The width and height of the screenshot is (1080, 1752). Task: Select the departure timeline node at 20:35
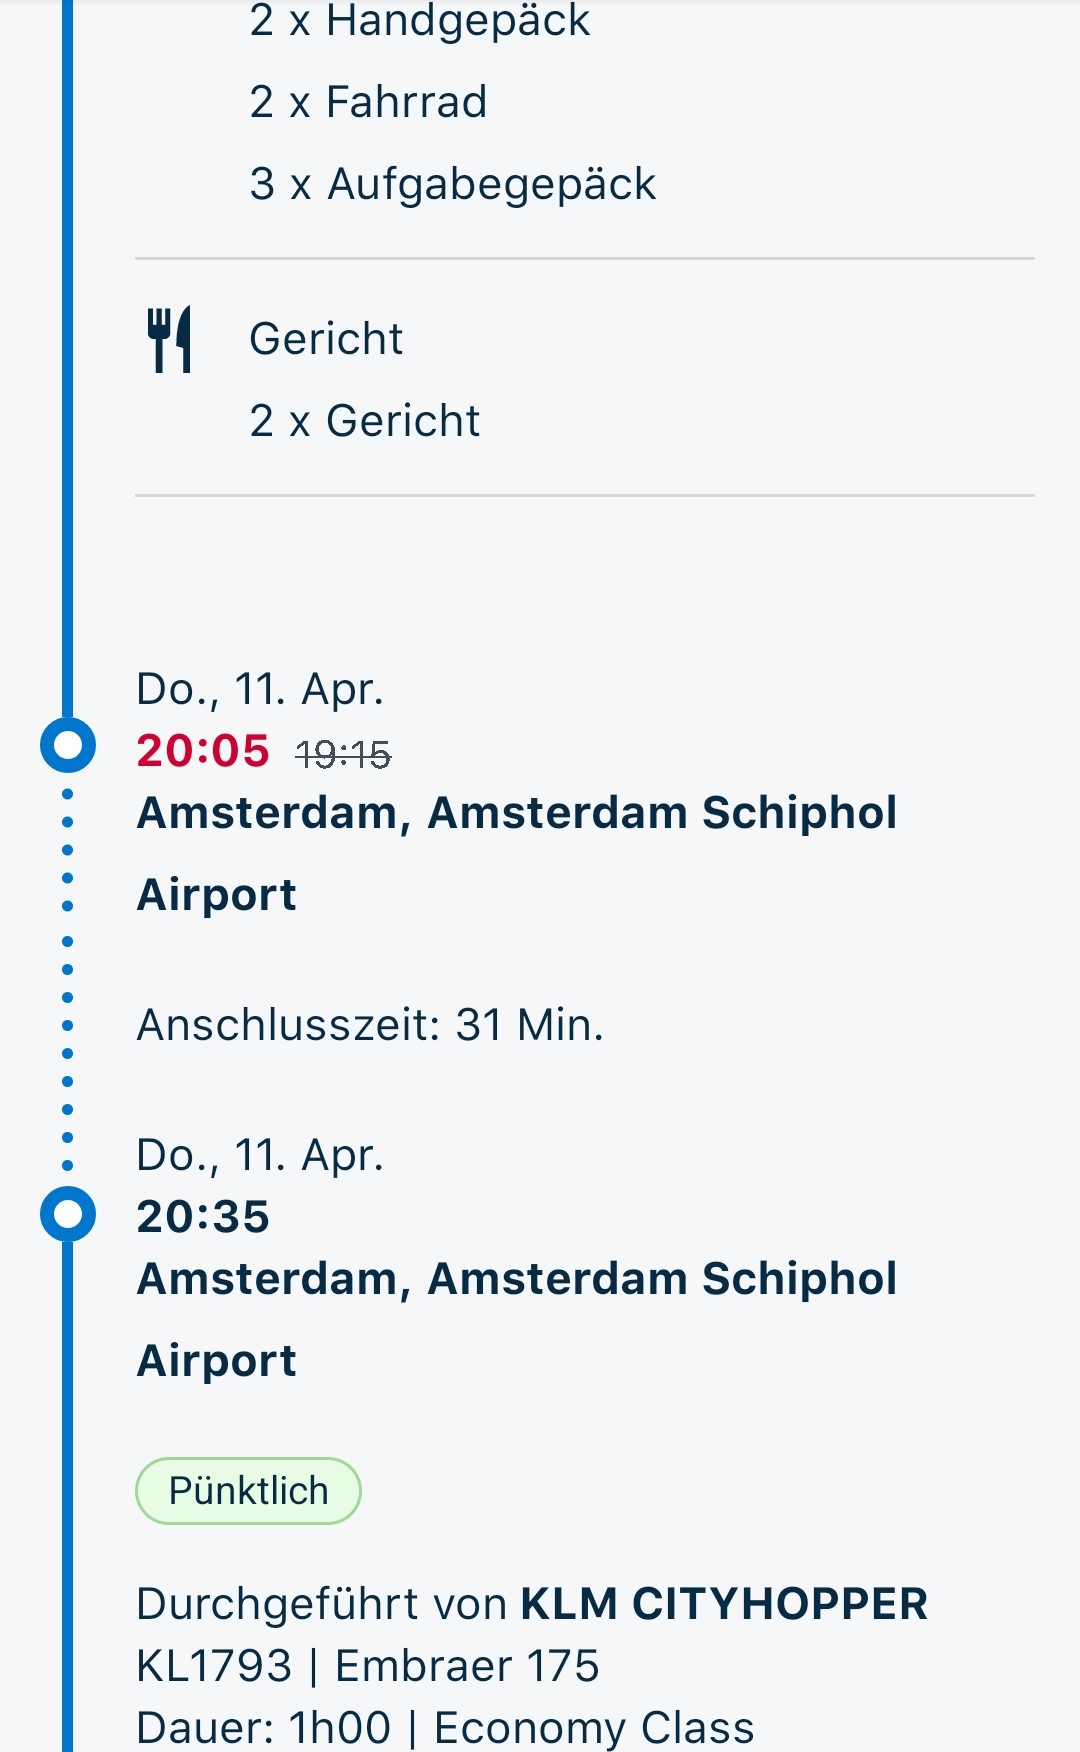(67, 1214)
